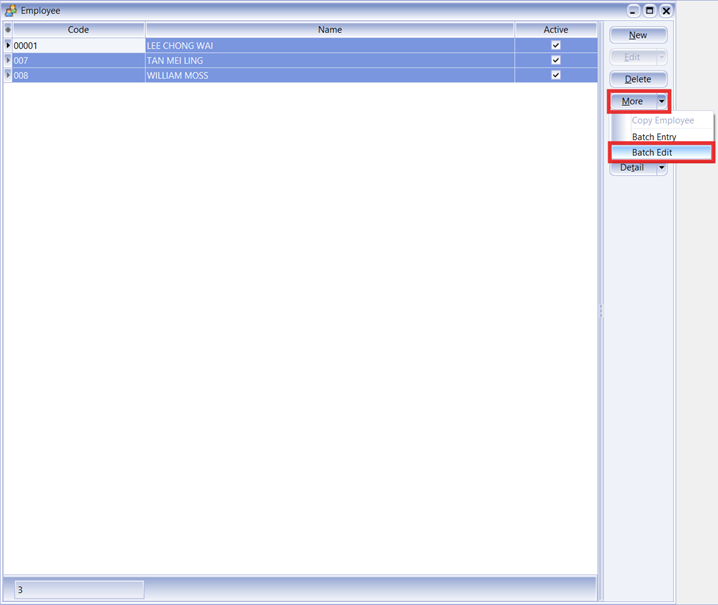Click the grid column selector icon
This screenshot has width=718, height=605.
pyautogui.click(x=8, y=30)
